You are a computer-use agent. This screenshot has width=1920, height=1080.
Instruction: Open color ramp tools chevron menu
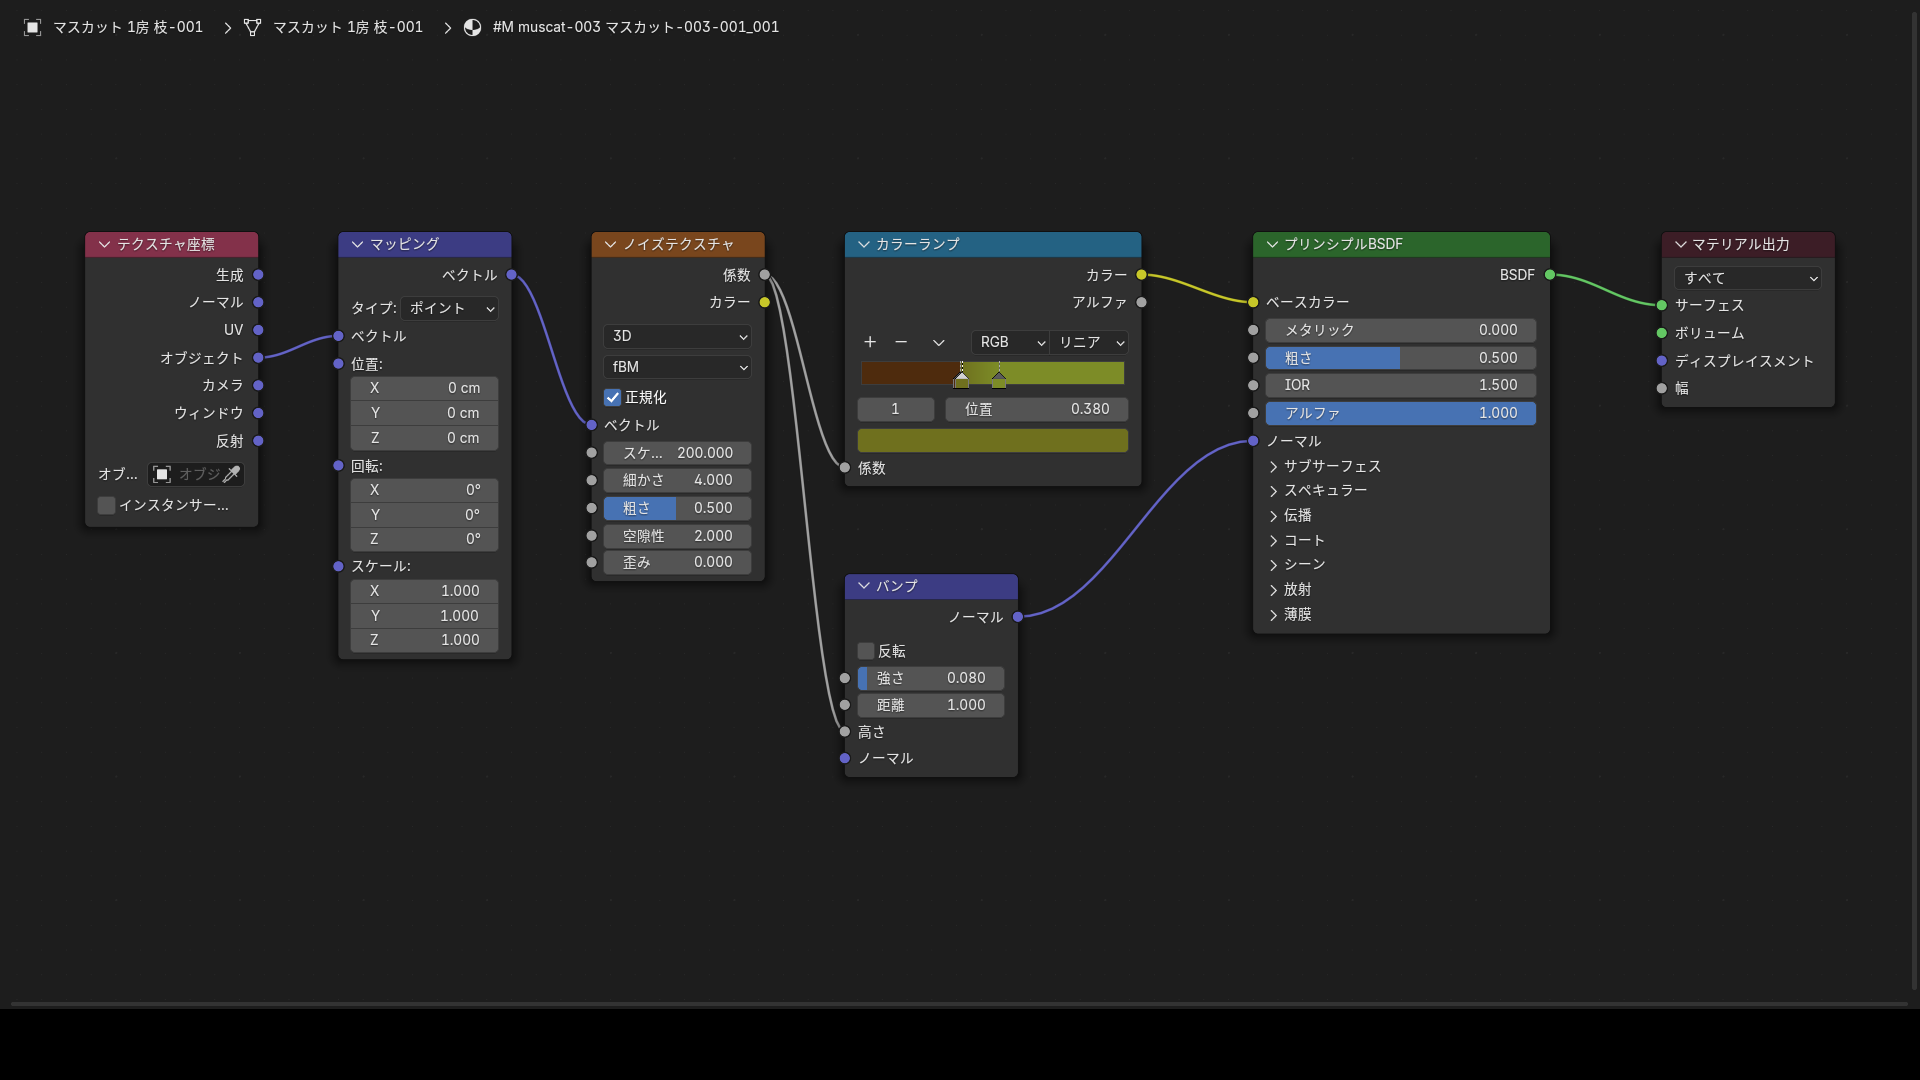pos(938,342)
